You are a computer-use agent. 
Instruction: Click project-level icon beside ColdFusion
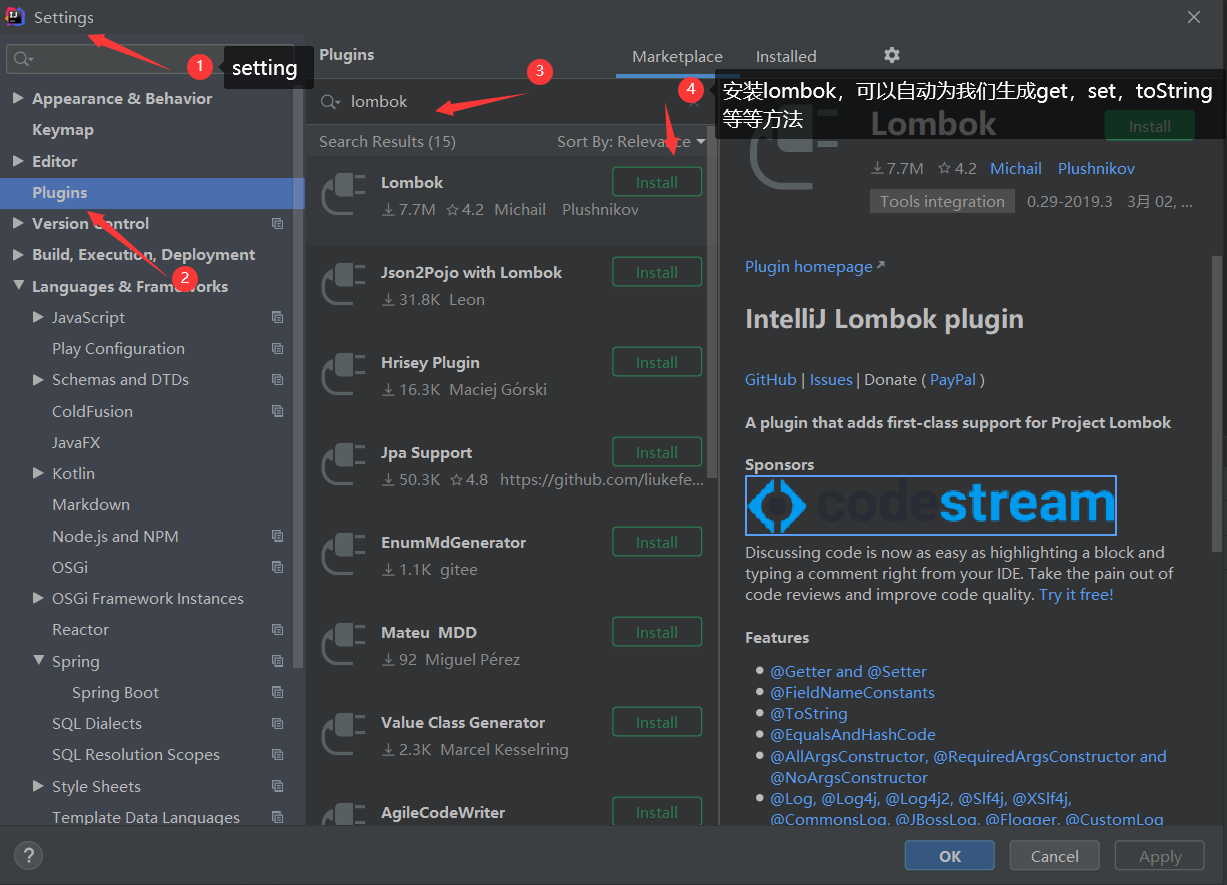point(278,411)
